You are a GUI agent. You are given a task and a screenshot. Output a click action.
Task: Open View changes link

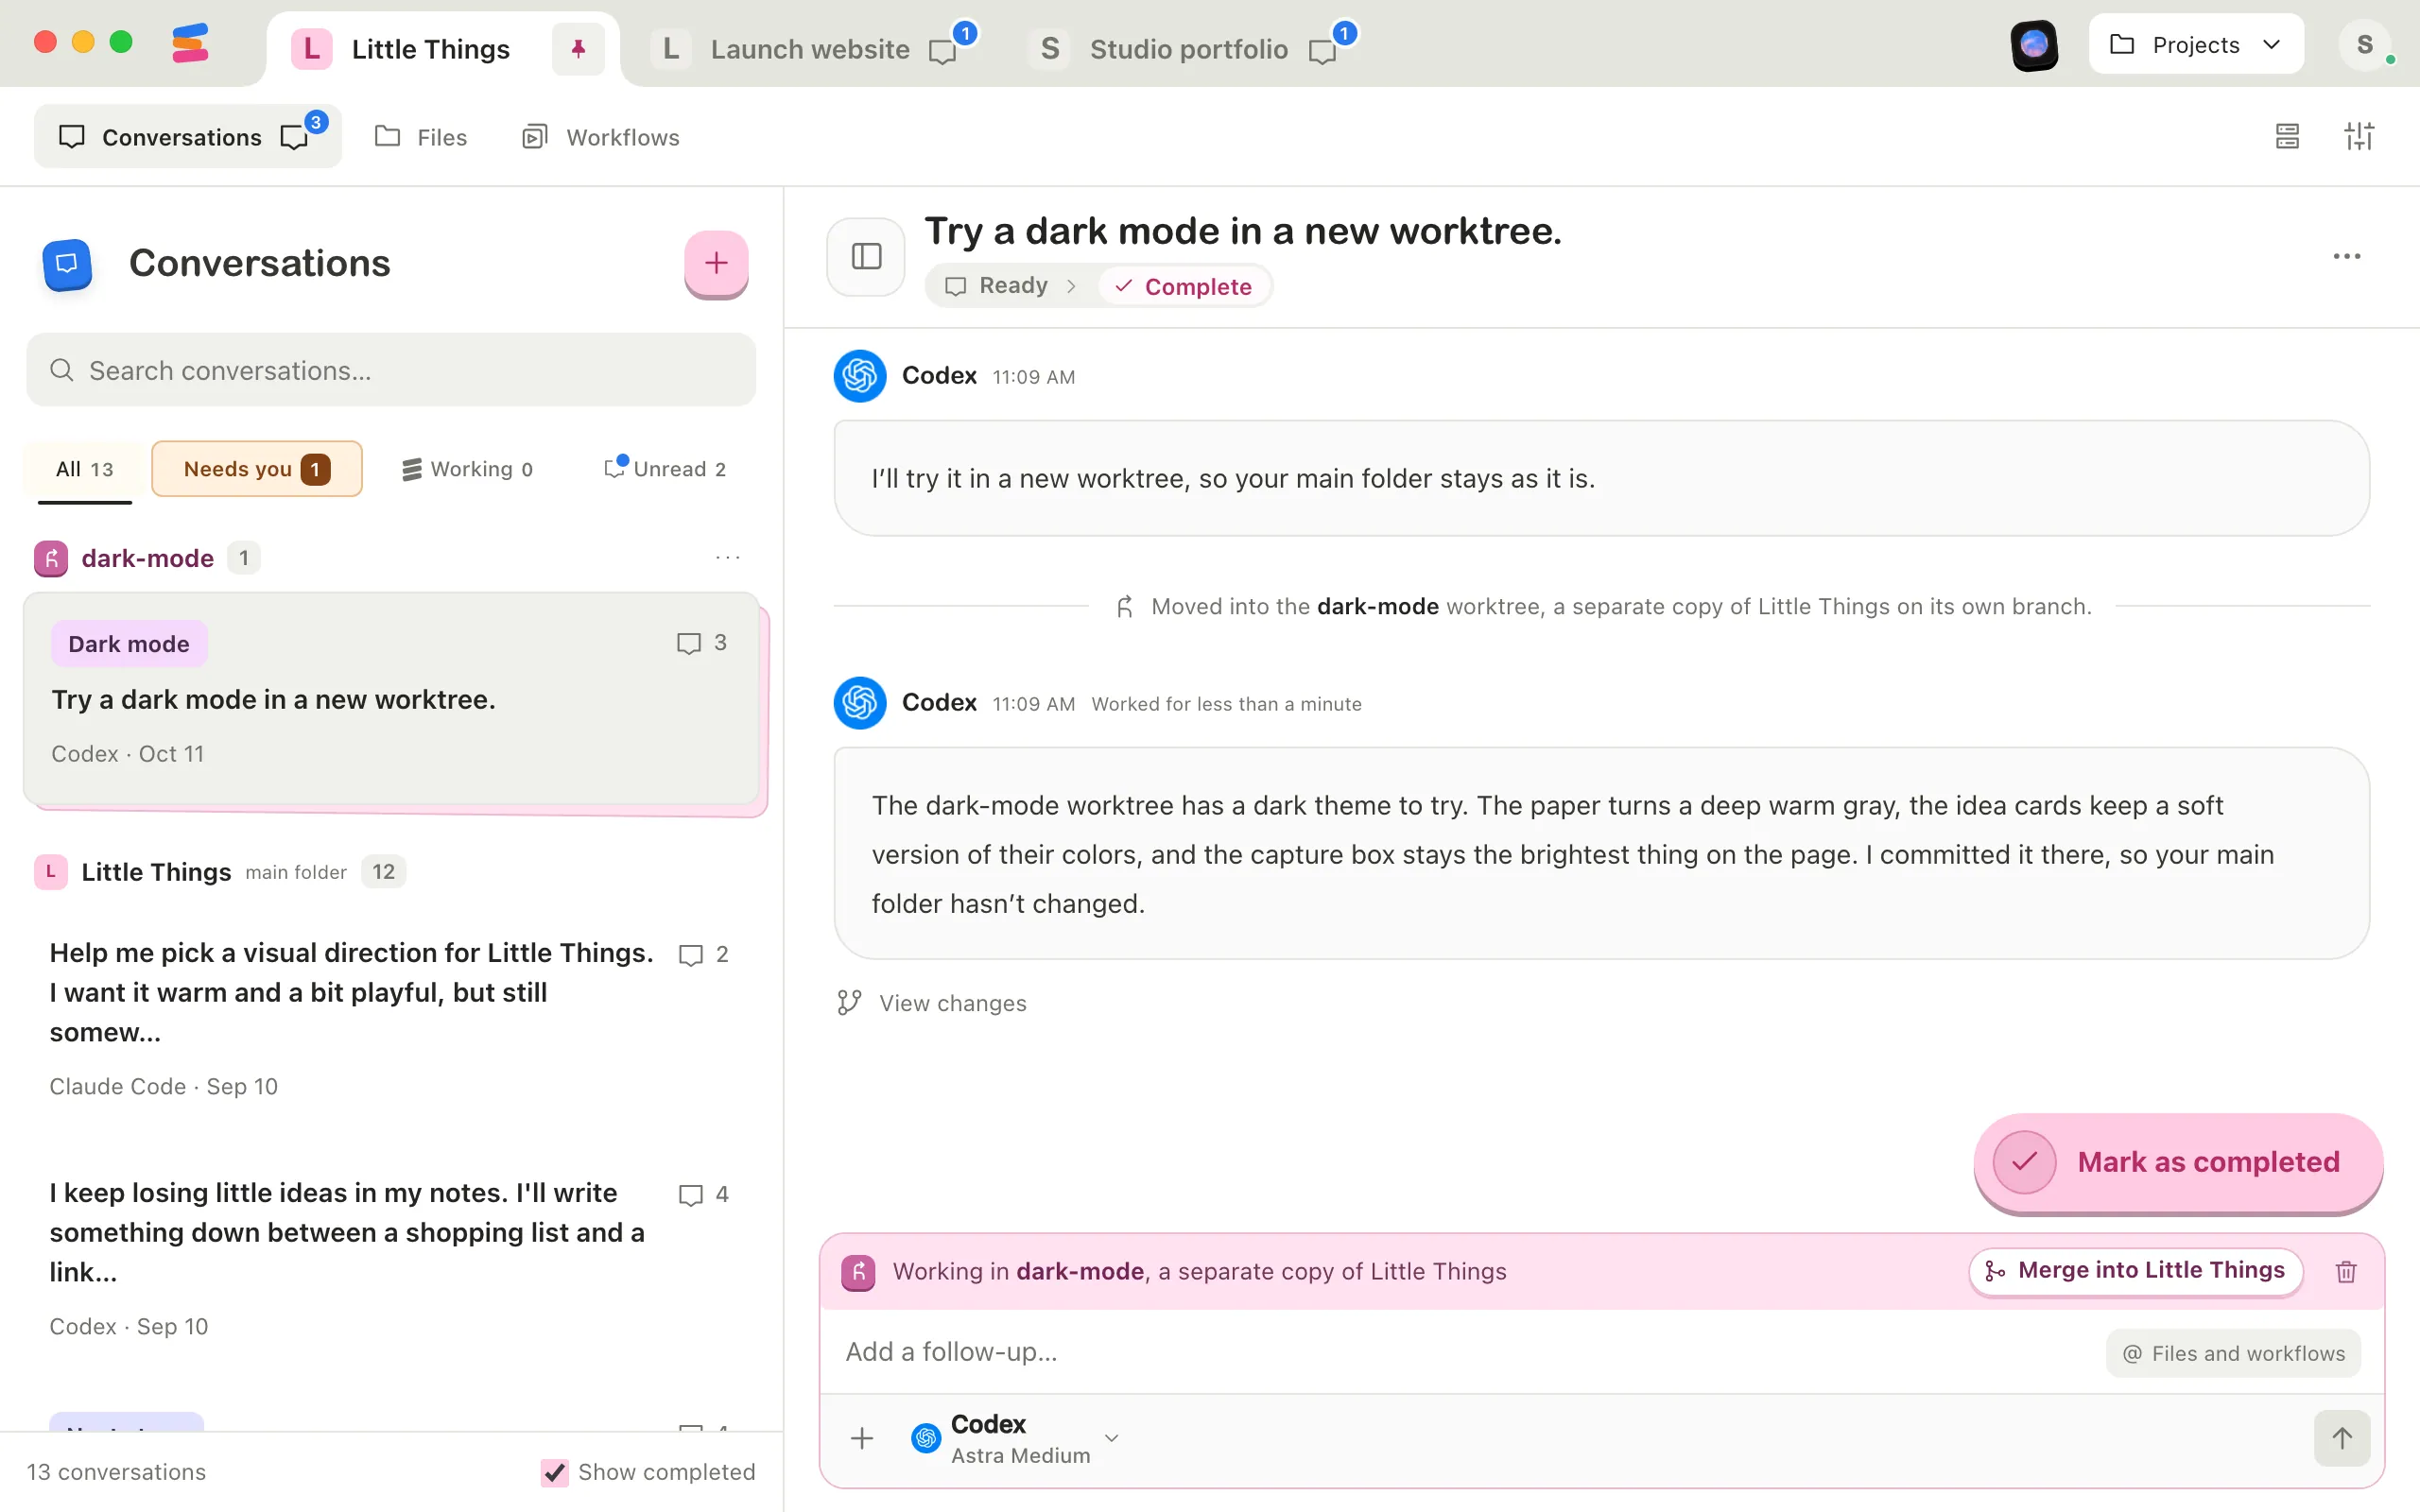click(x=932, y=1003)
